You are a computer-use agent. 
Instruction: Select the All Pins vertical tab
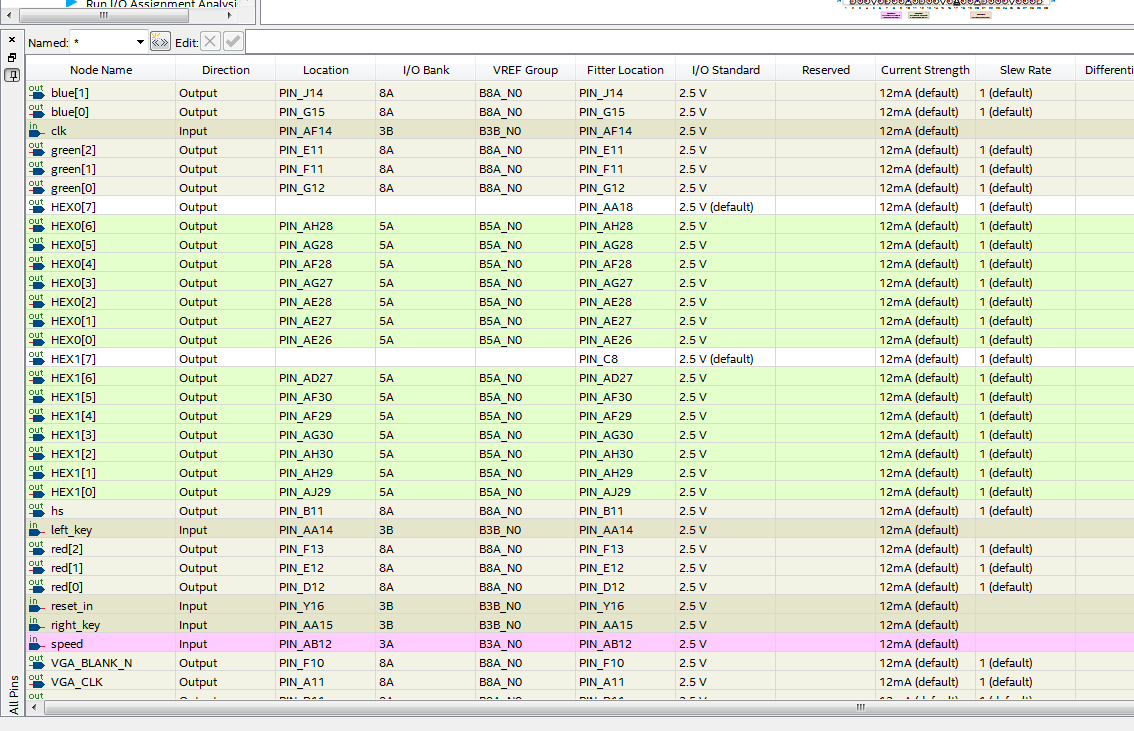pos(13,695)
